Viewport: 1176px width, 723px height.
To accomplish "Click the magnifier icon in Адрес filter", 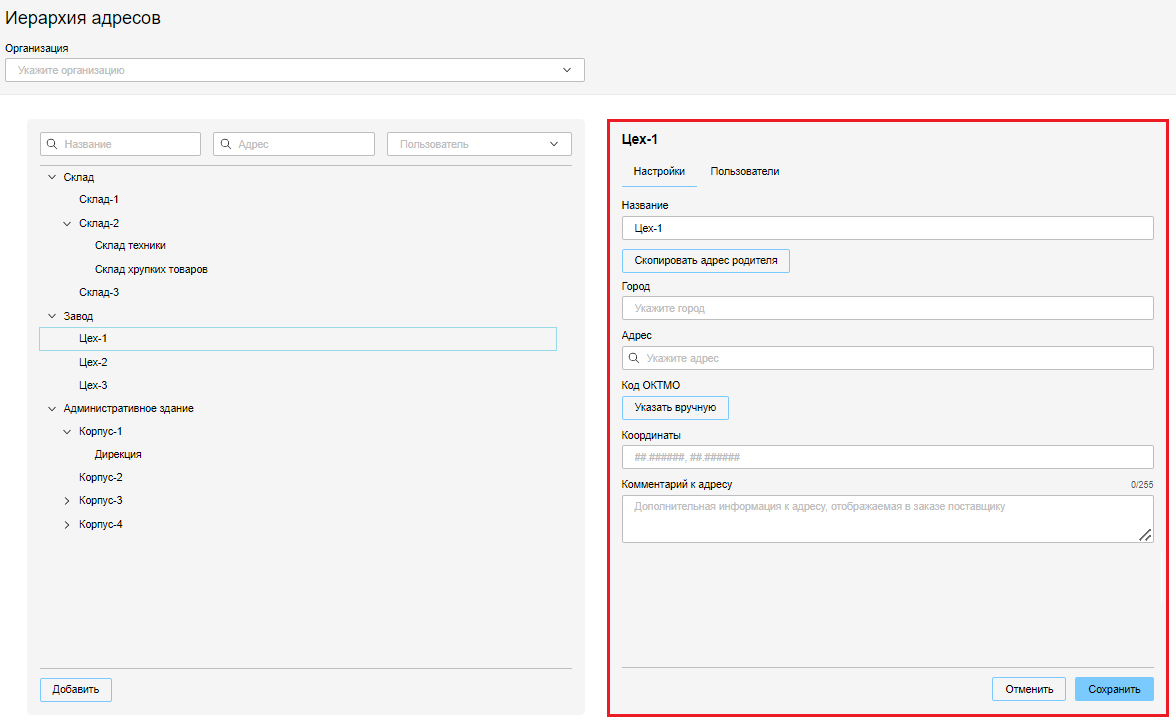I will click(x=226, y=144).
